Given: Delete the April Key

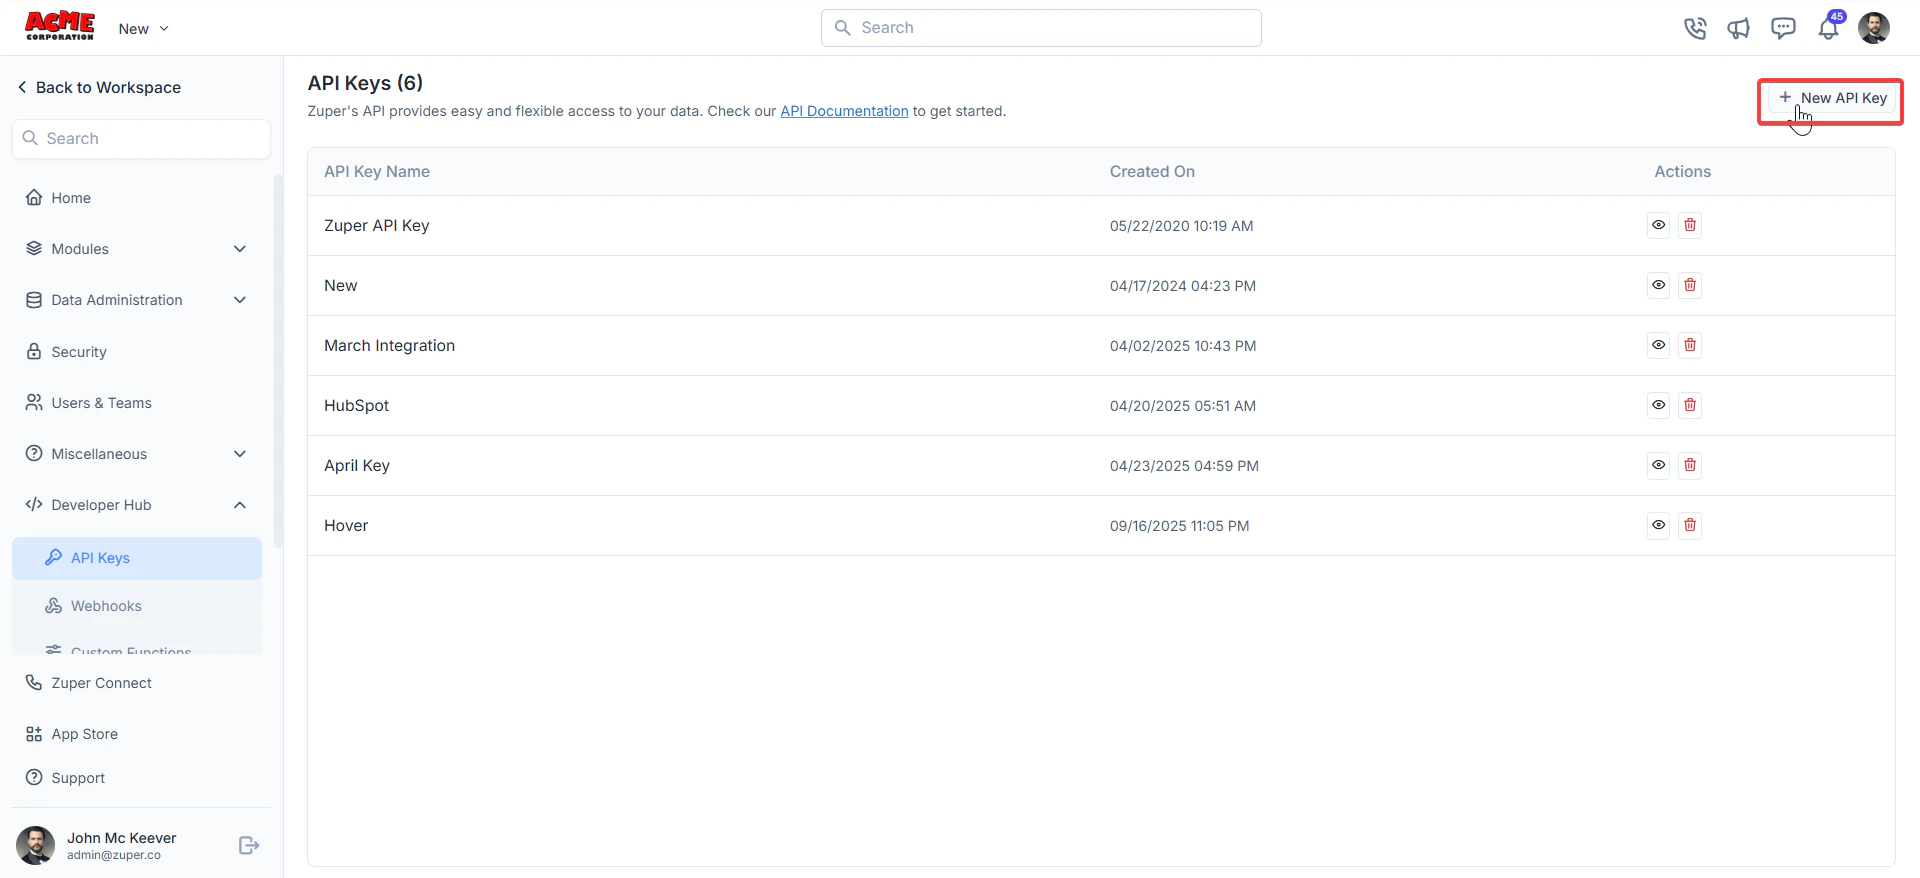Looking at the screenshot, I should coord(1690,465).
